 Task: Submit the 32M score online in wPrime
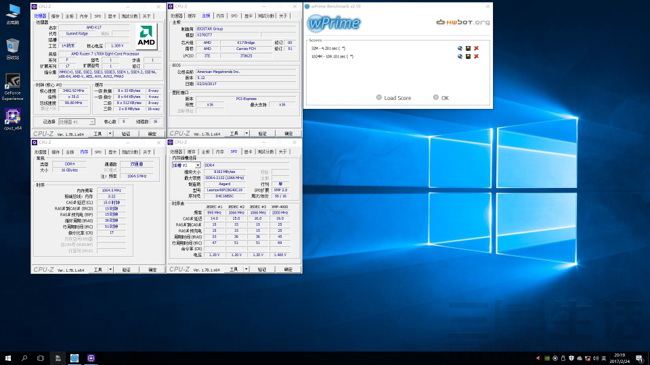point(460,48)
